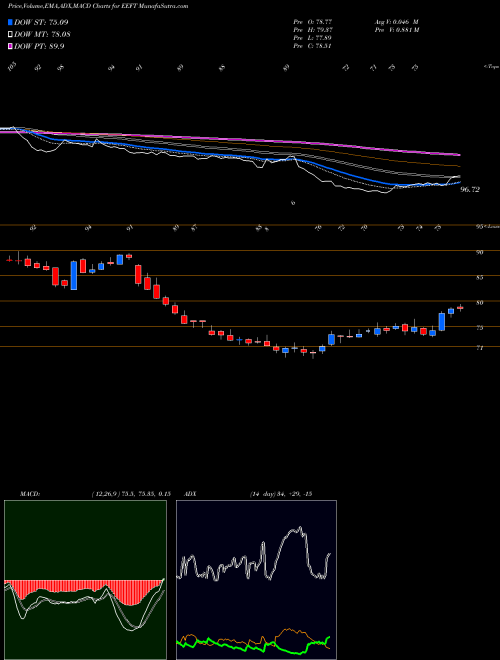Open the dark blue ADX indicator chart panel

pyautogui.click(x=256, y=580)
